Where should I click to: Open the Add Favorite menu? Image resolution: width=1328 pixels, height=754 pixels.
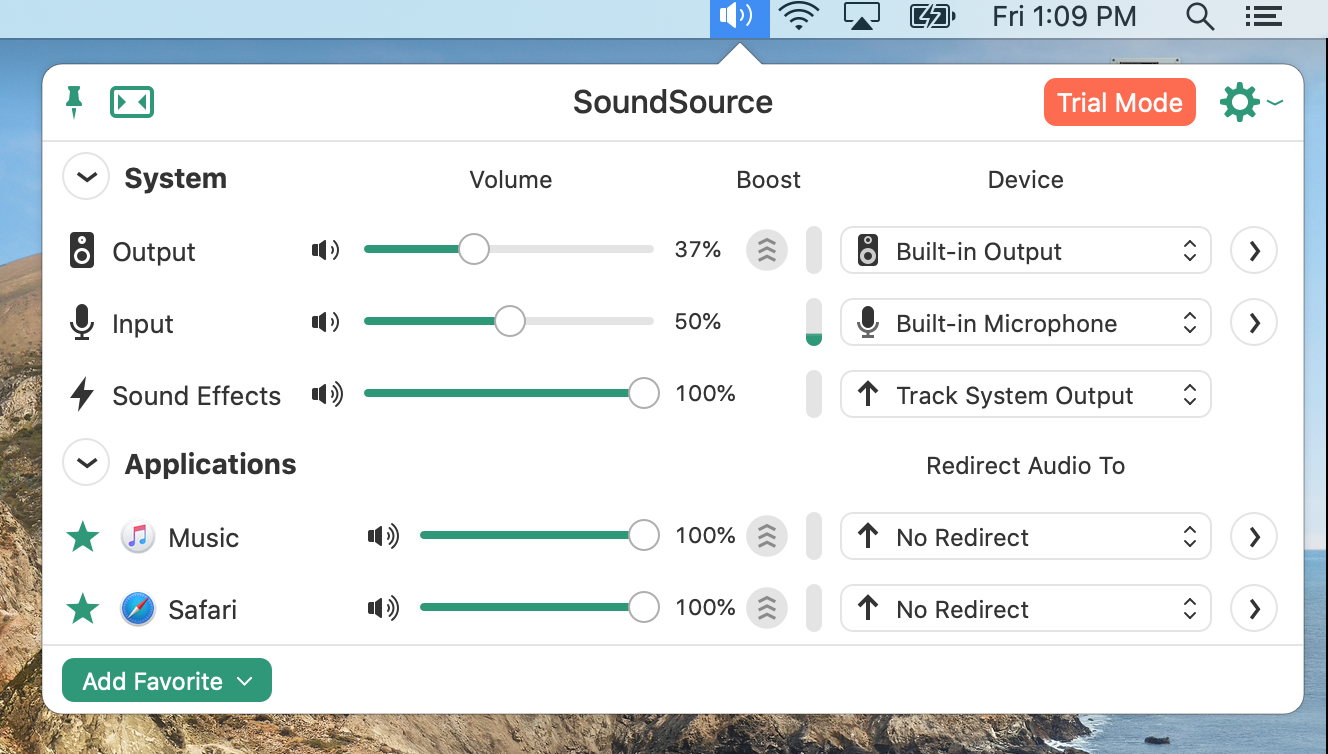(x=167, y=681)
